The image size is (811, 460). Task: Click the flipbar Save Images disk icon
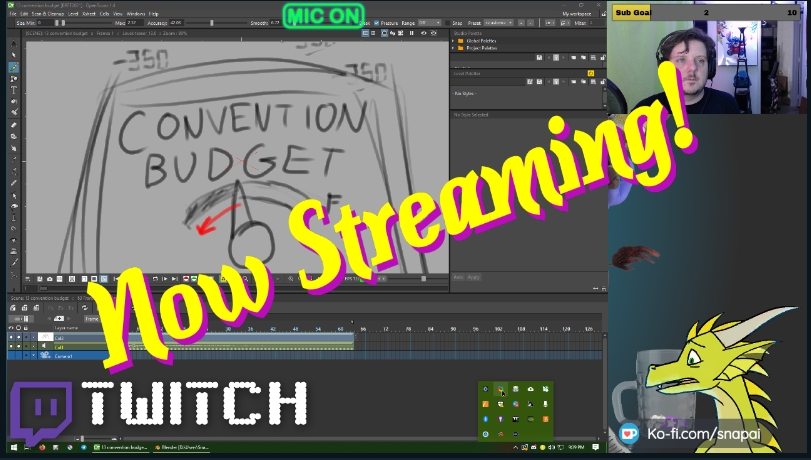point(39,279)
